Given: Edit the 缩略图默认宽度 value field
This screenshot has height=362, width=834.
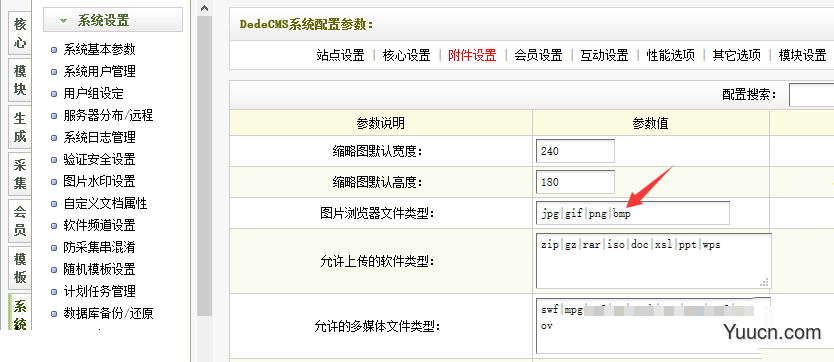Looking at the screenshot, I should [x=576, y=151].
